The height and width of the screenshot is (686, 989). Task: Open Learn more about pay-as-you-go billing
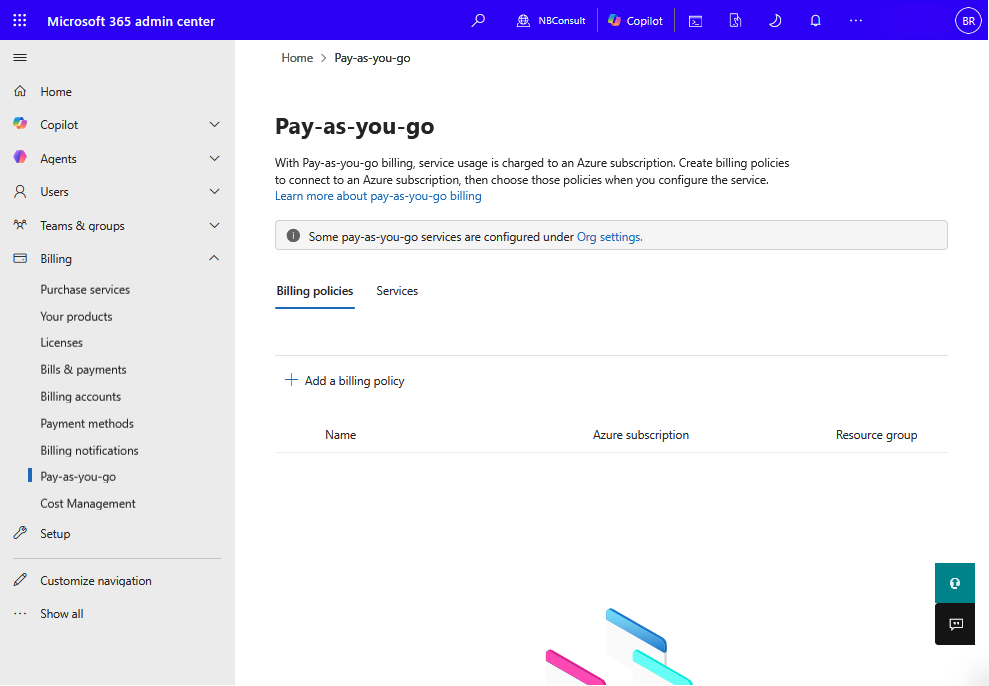click(378, 197)
